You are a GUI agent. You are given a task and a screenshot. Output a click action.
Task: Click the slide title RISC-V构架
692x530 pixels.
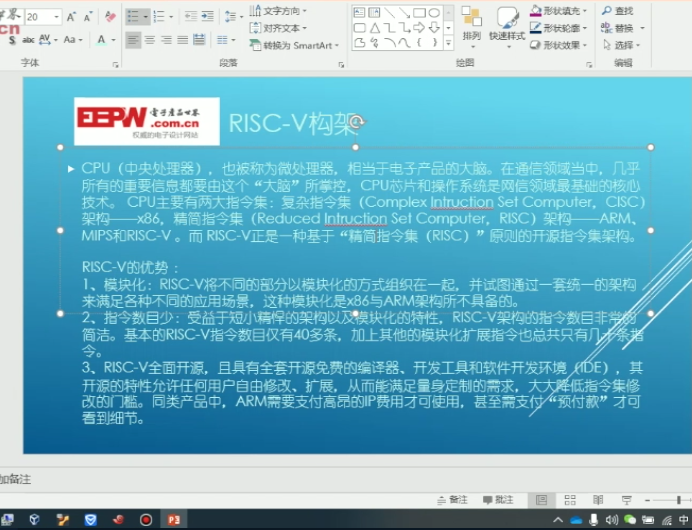click(293, 123)
